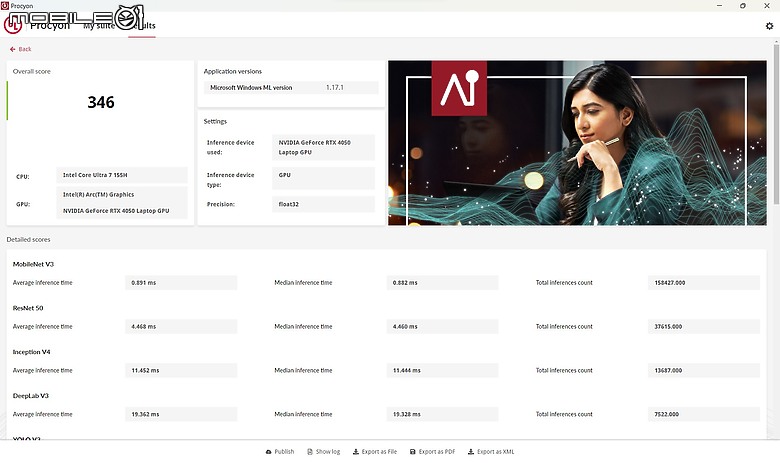Image resolution: width=780 pixels, height=463 pixels.
Task: Select the Intel(R) Arc(TM) Graphics entry
Action: coord(98,194)
